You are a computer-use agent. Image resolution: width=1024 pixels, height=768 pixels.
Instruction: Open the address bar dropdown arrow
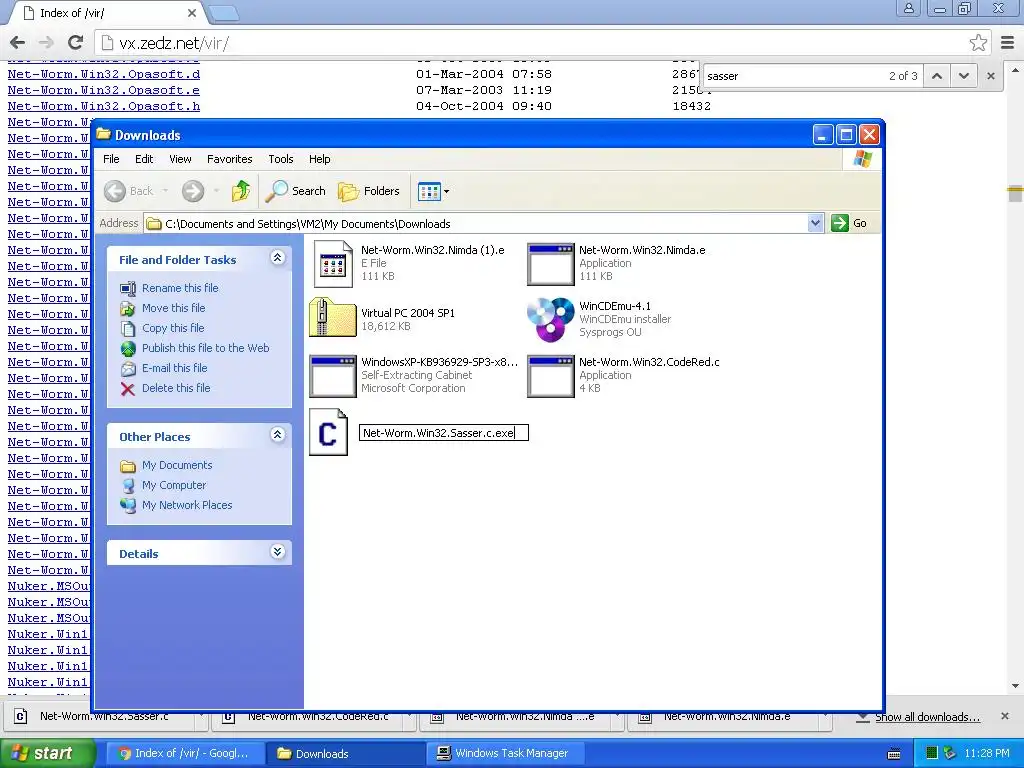(815, 223)
